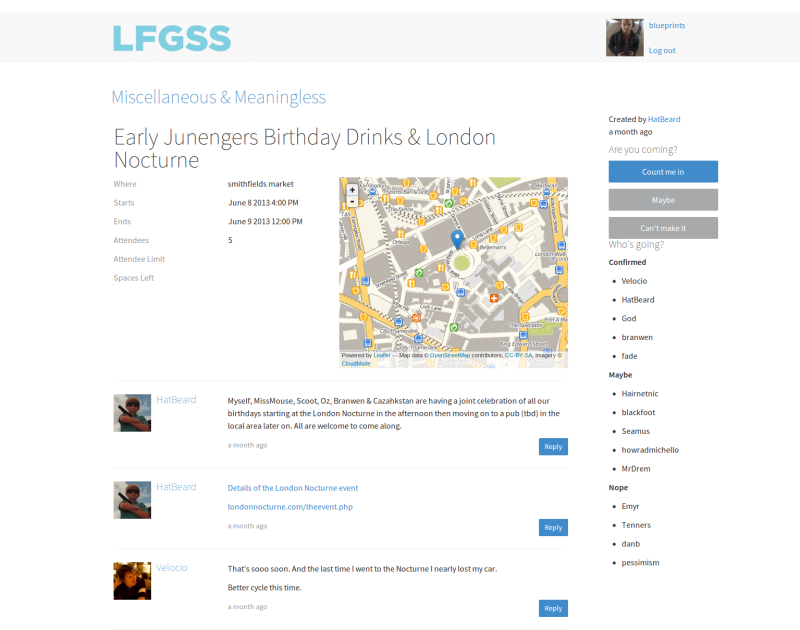
Task: Open londonnocturne.com/theevent.php link
Action: (x=290, y=507)
